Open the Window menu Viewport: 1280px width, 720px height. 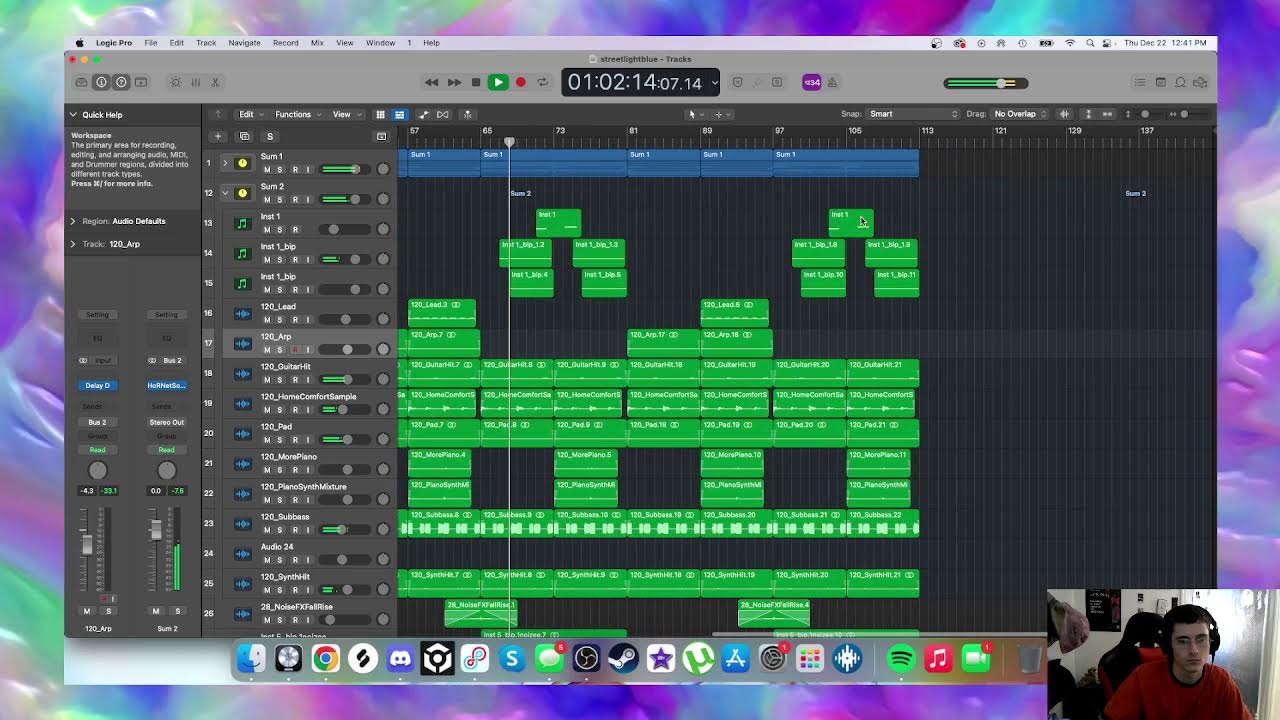(x=380, y=43)
